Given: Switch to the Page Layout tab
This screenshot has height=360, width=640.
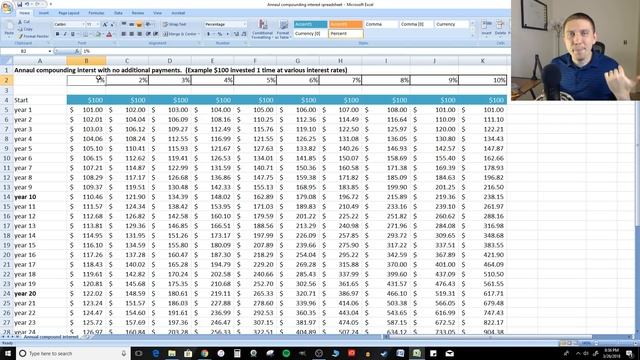Looking at the screenshot, I should (x=69, y=13).
